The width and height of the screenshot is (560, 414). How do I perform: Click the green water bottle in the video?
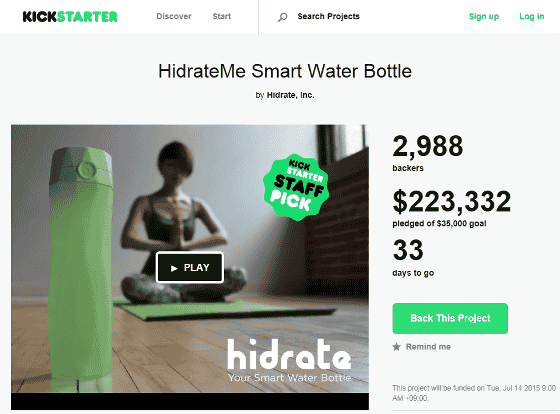click(x=81, y=270)
